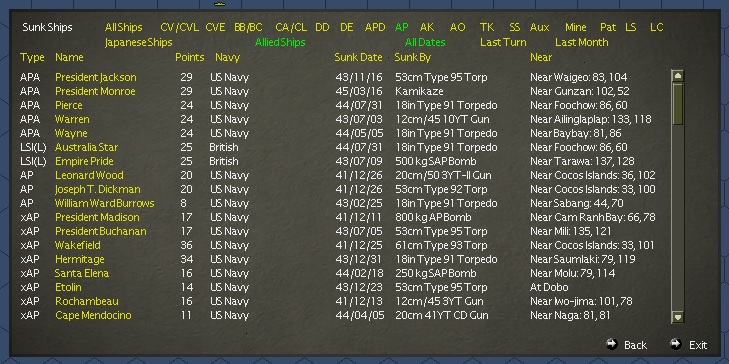Viewport: 729px width, 364px height.
Task: Sort list by Type column header
Action: (32, 58)
